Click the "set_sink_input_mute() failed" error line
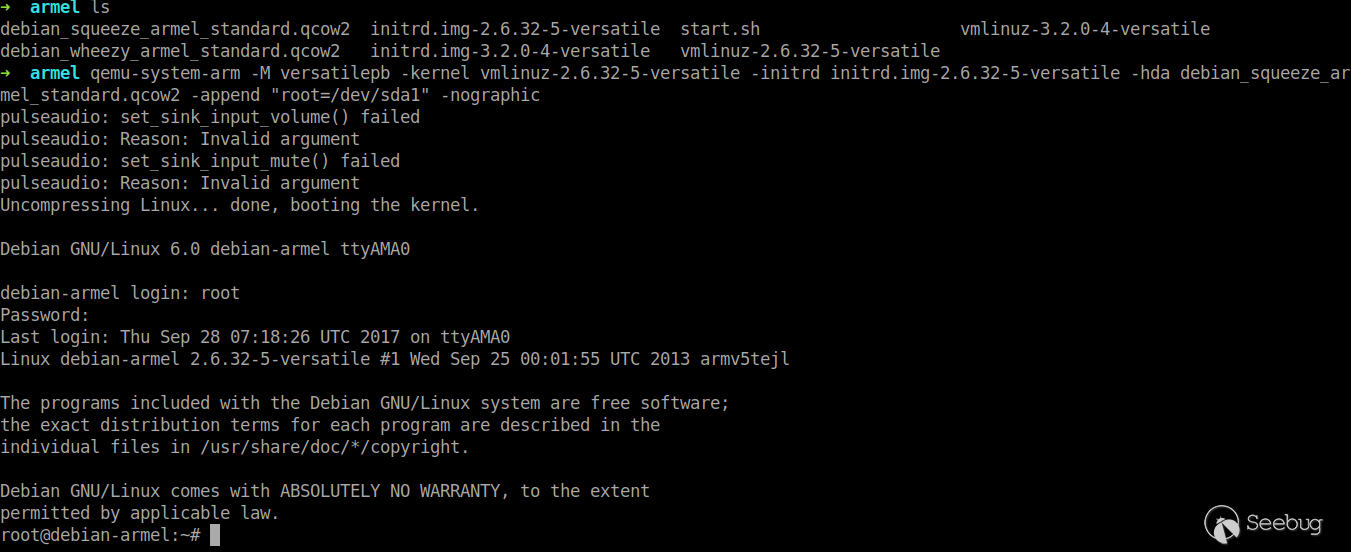The image size is (1351, 552). 200,161
